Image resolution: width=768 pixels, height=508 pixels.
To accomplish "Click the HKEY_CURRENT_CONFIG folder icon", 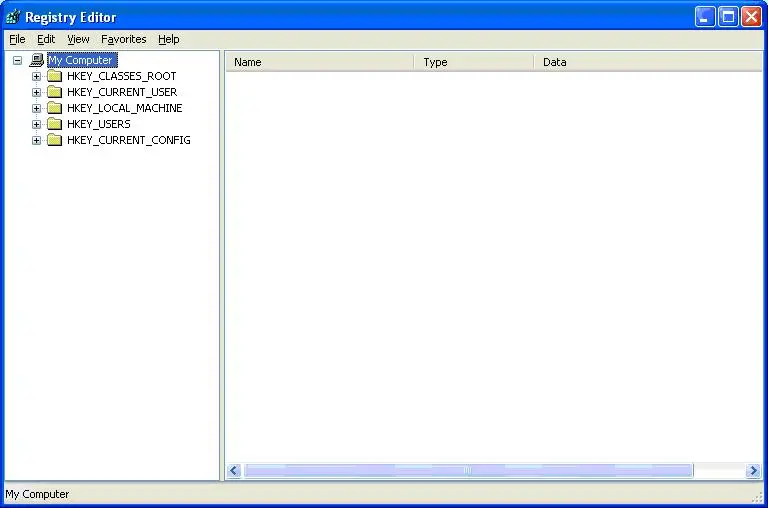I will pos(54,140).
